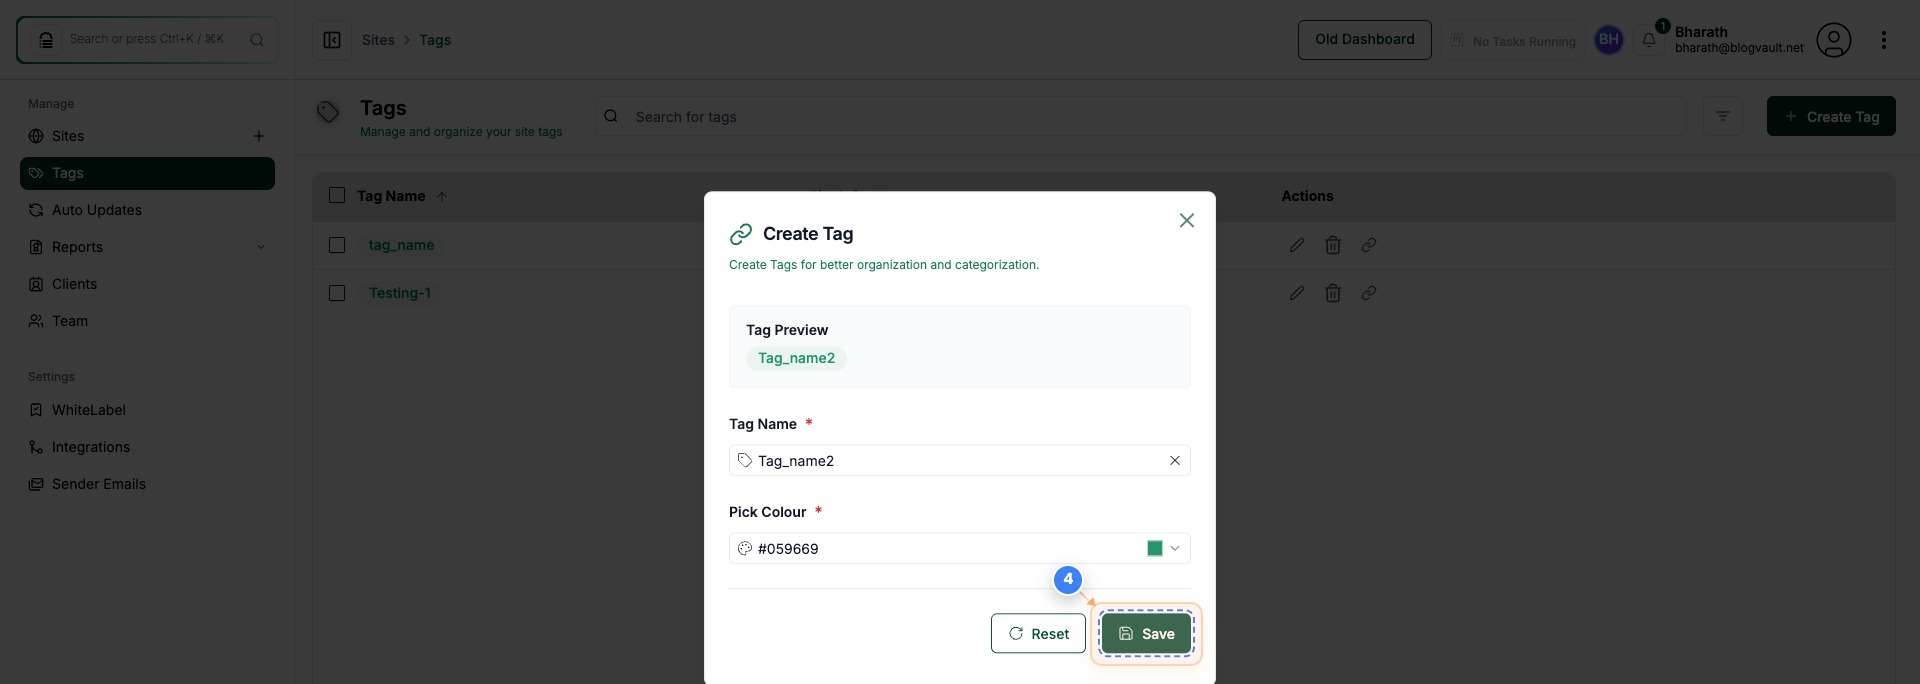Click the Save button in Create Tag dialog
The image size is (1920, 684).
click(x=1146, y=633)
